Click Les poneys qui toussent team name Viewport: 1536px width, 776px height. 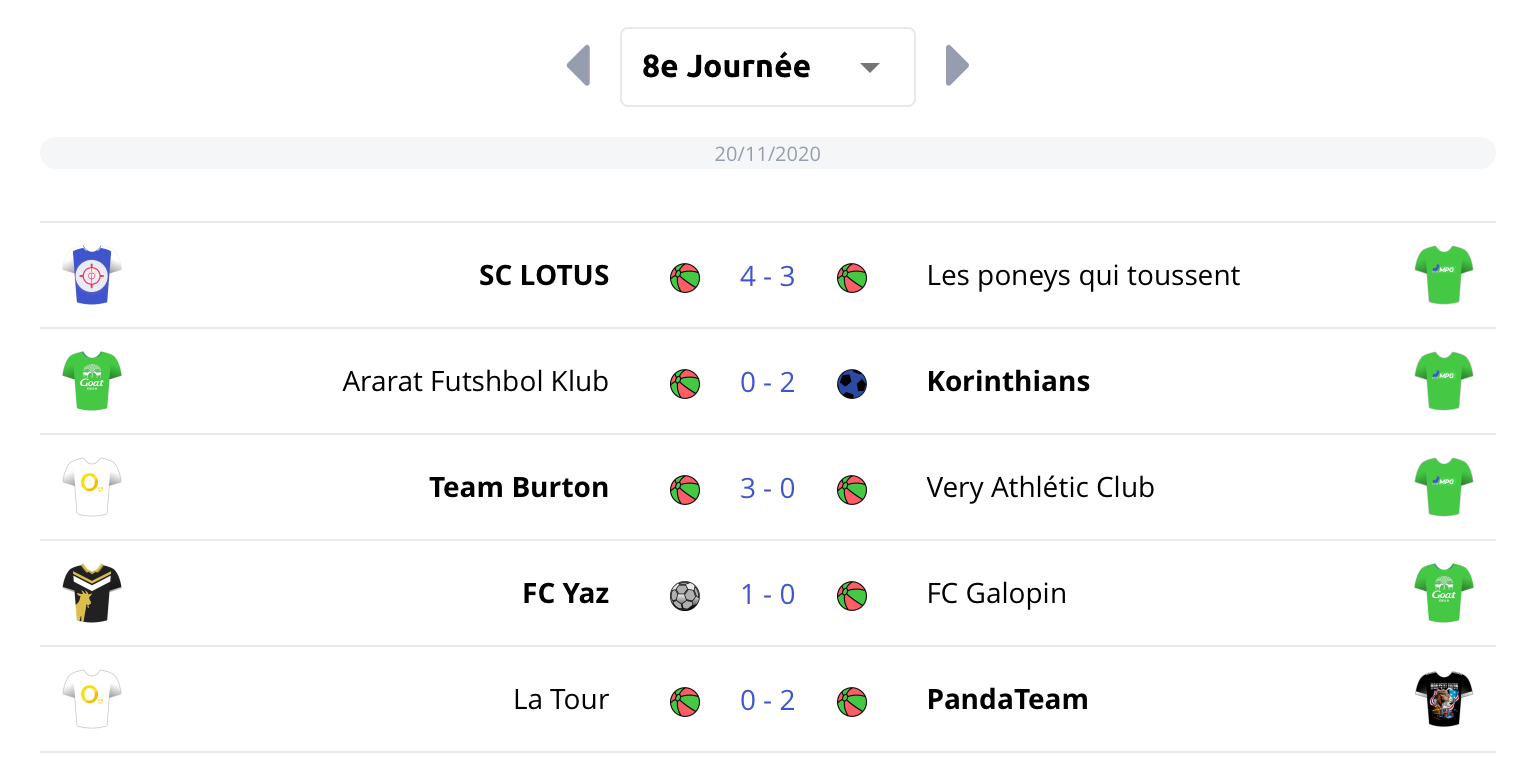[x=1083, y=276]
